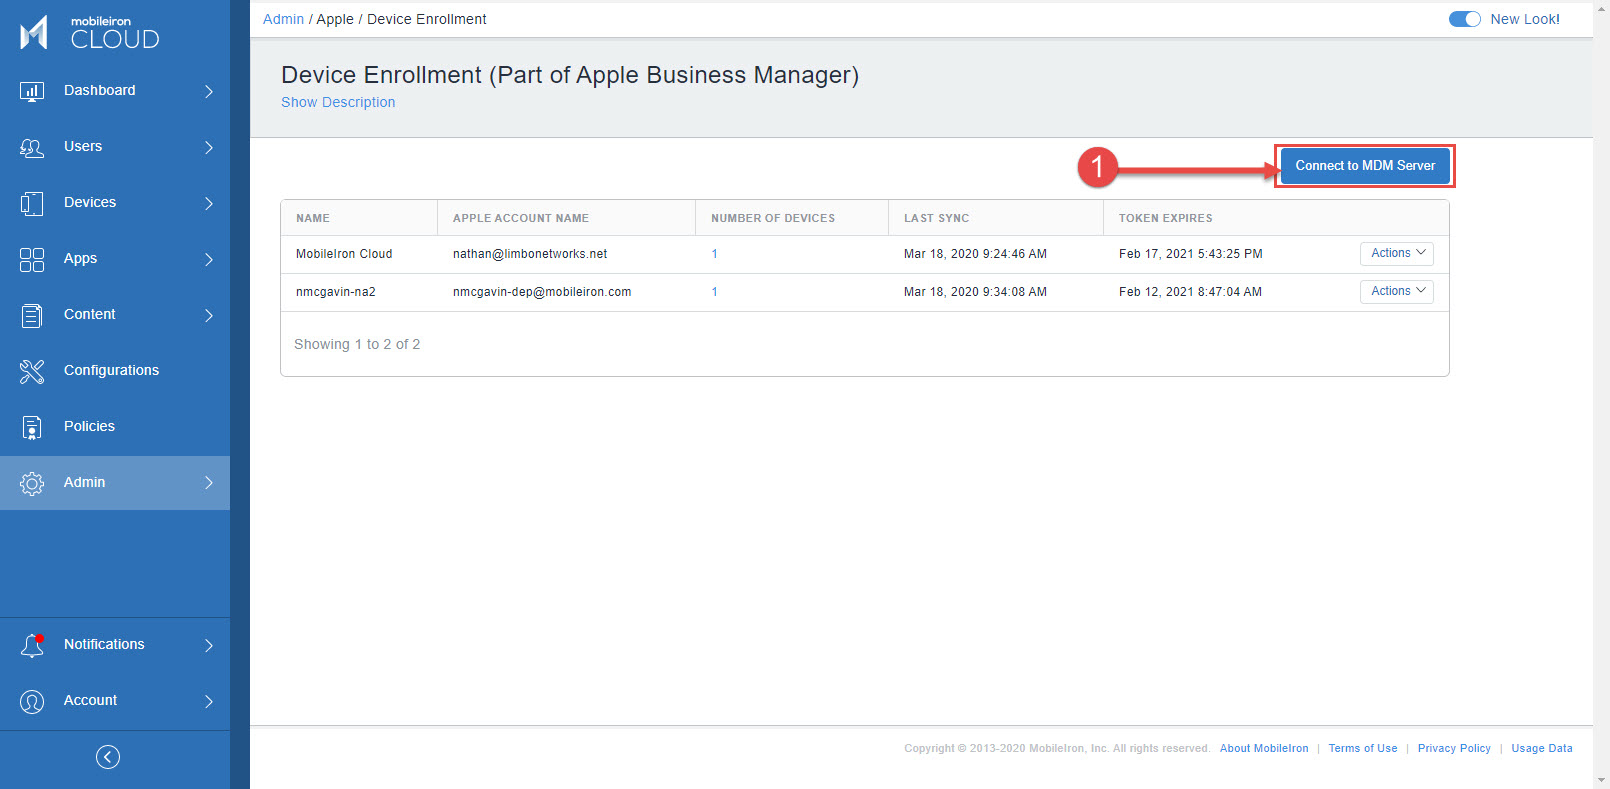1610x789 pixels.
Task: Open the Apps menu item
Action: 115,259
